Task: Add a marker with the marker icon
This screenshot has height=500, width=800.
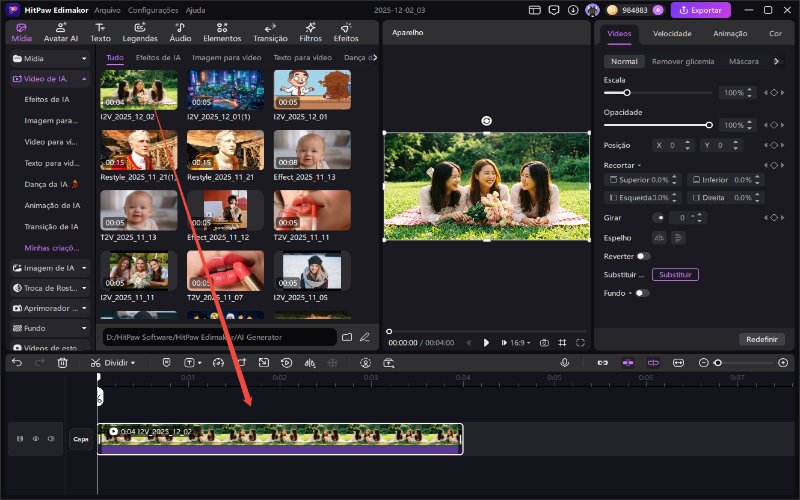Action: click(x=166, y=363)
